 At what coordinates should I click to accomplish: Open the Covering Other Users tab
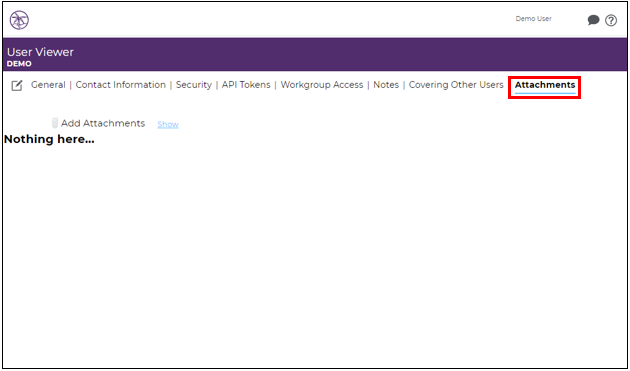click(456, 85)
